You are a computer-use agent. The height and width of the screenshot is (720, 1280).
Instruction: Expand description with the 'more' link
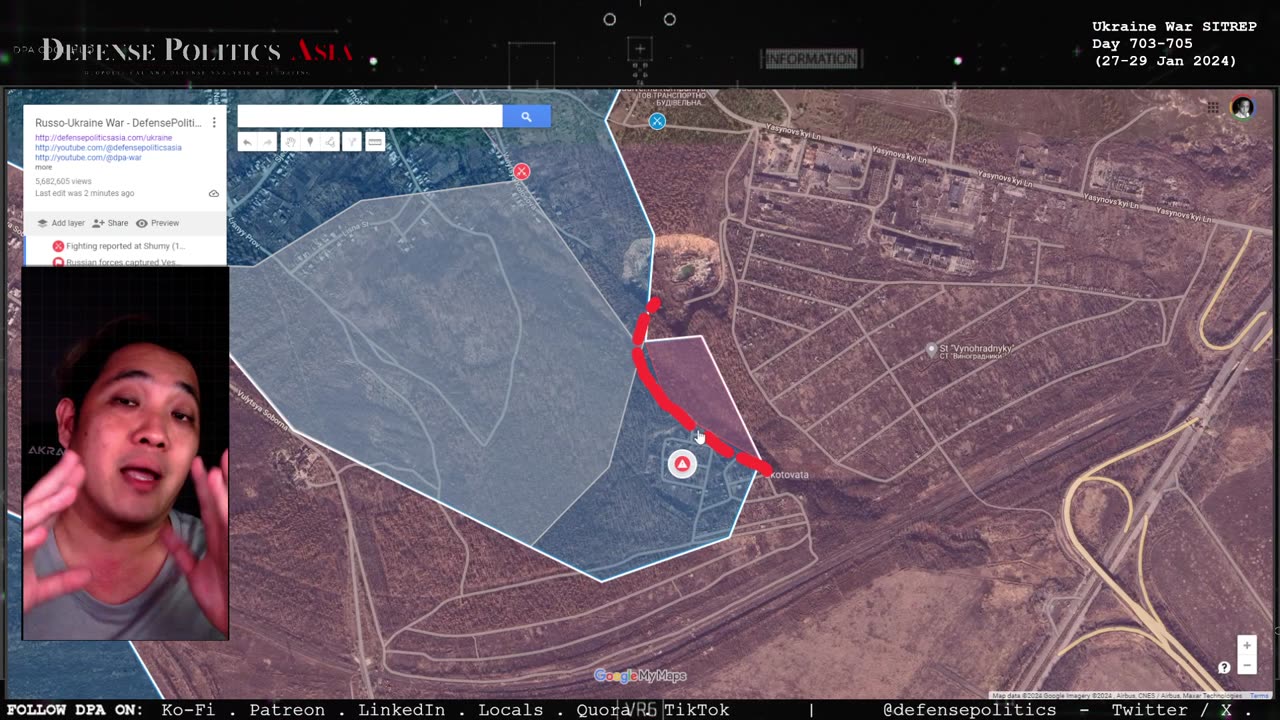point(43,167)
